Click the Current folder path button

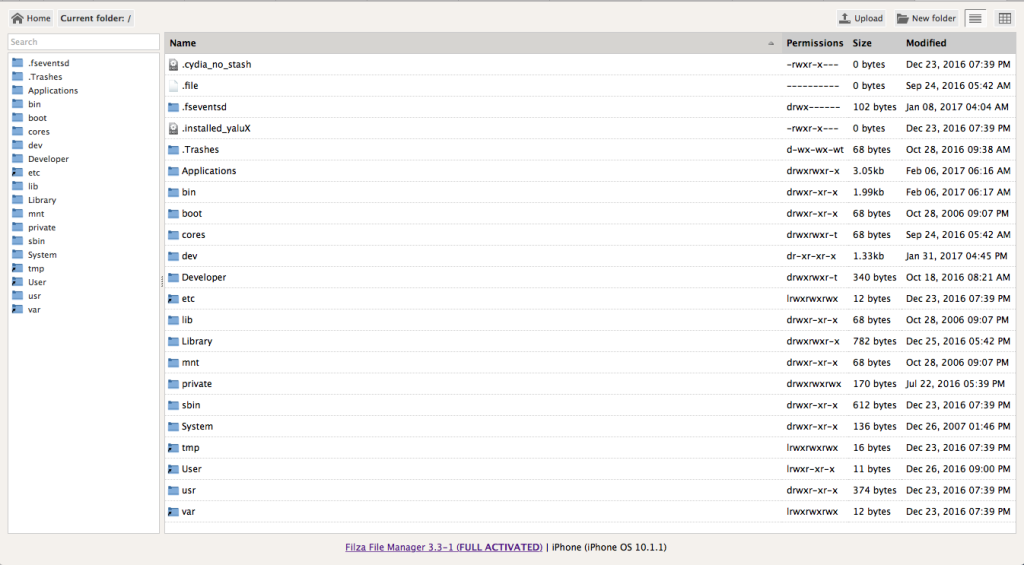pos(96,18)
